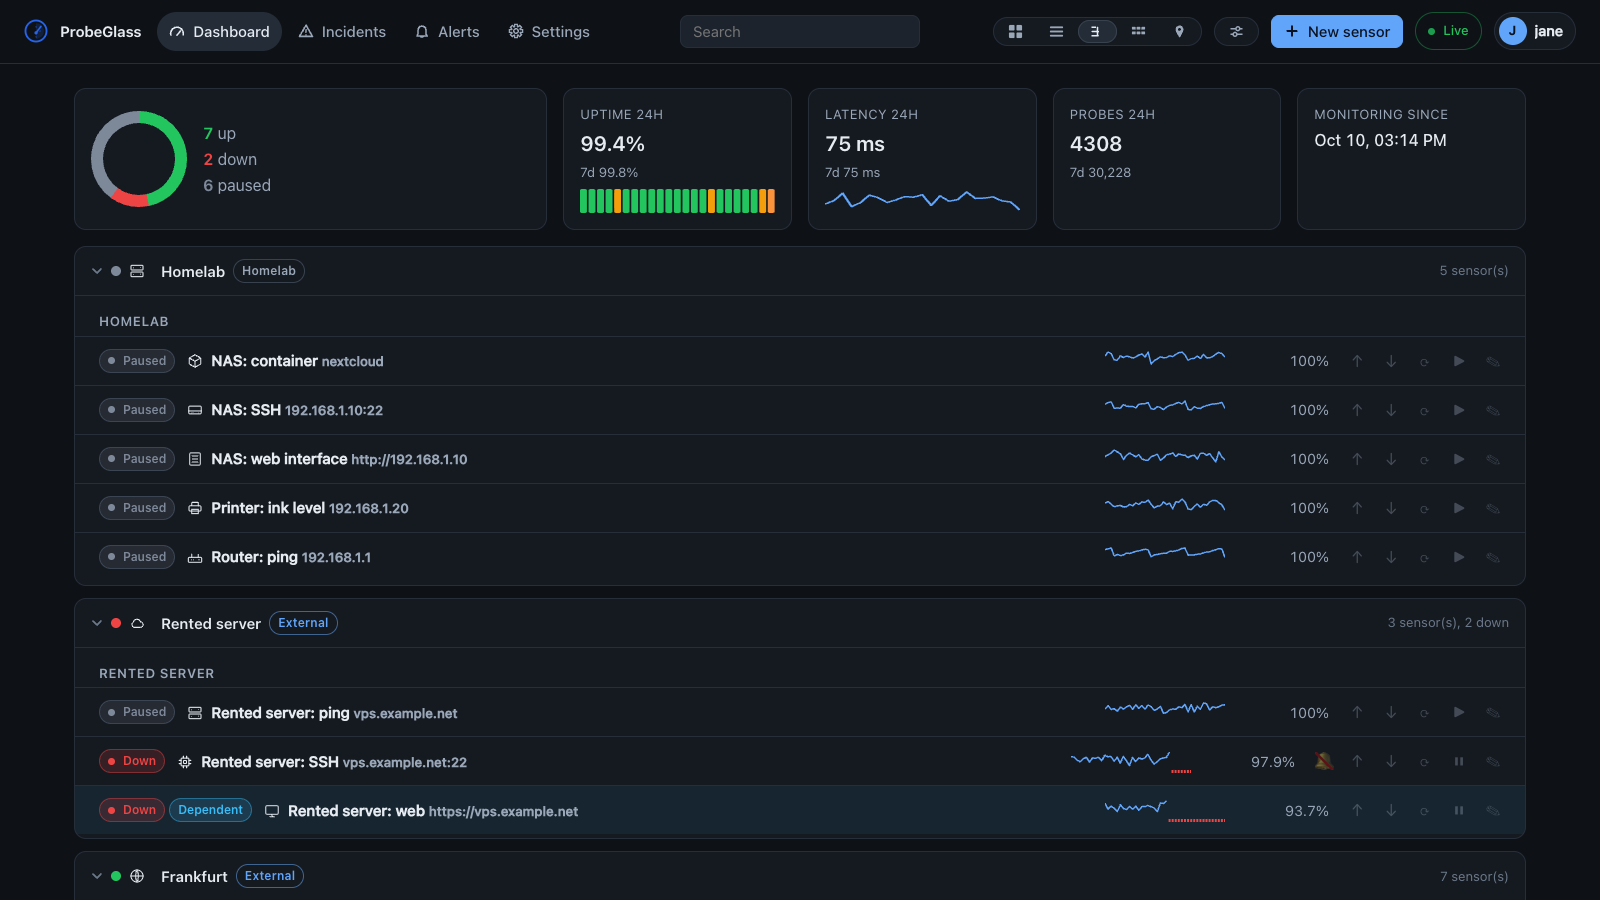1600x900 pixels.
Task: Click the ProbeGlass logo icon
Action: tap(36, 31)
